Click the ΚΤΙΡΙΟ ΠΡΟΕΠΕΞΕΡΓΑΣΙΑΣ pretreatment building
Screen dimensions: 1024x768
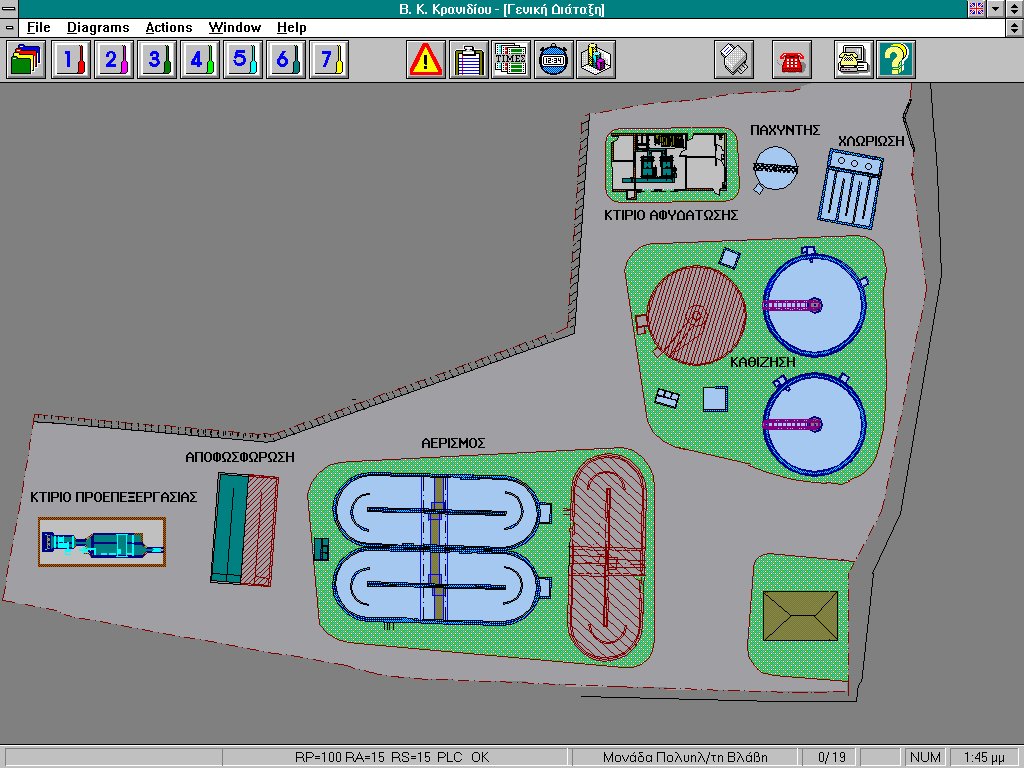click(102, 544)
